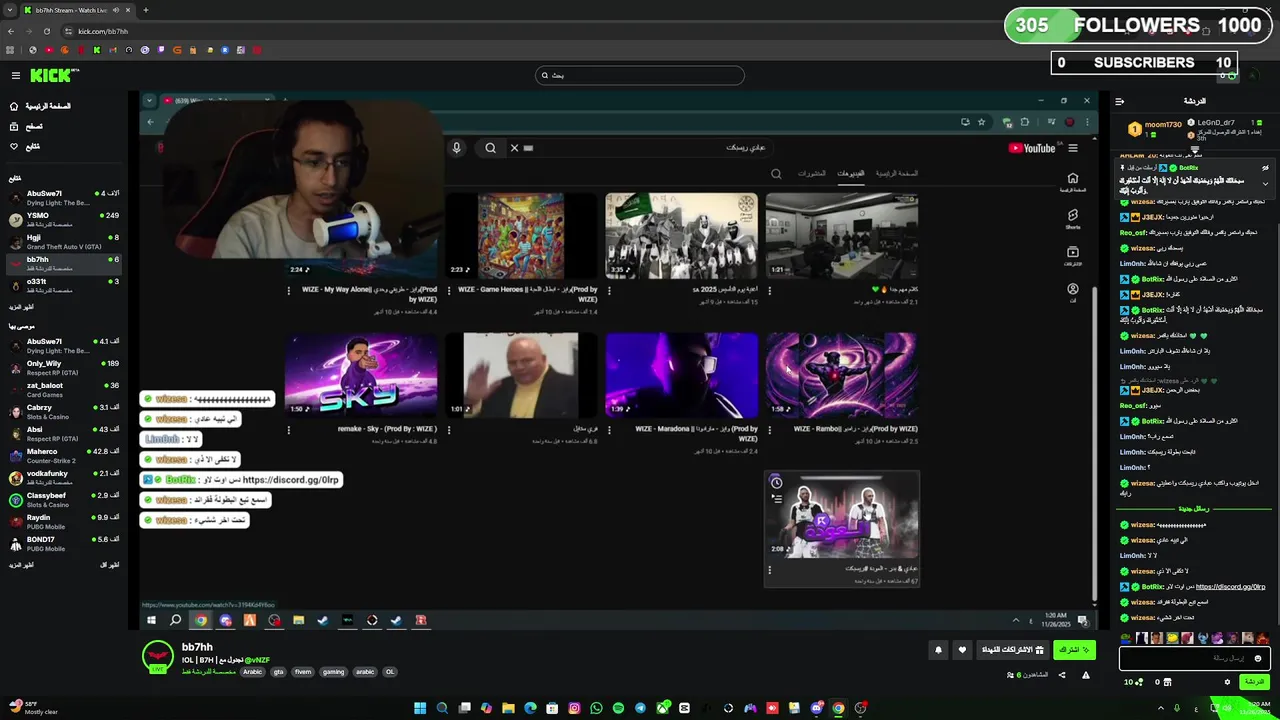Focus the Kick search box
This screenshot has height=720, width=1280.
coord(640,75)
